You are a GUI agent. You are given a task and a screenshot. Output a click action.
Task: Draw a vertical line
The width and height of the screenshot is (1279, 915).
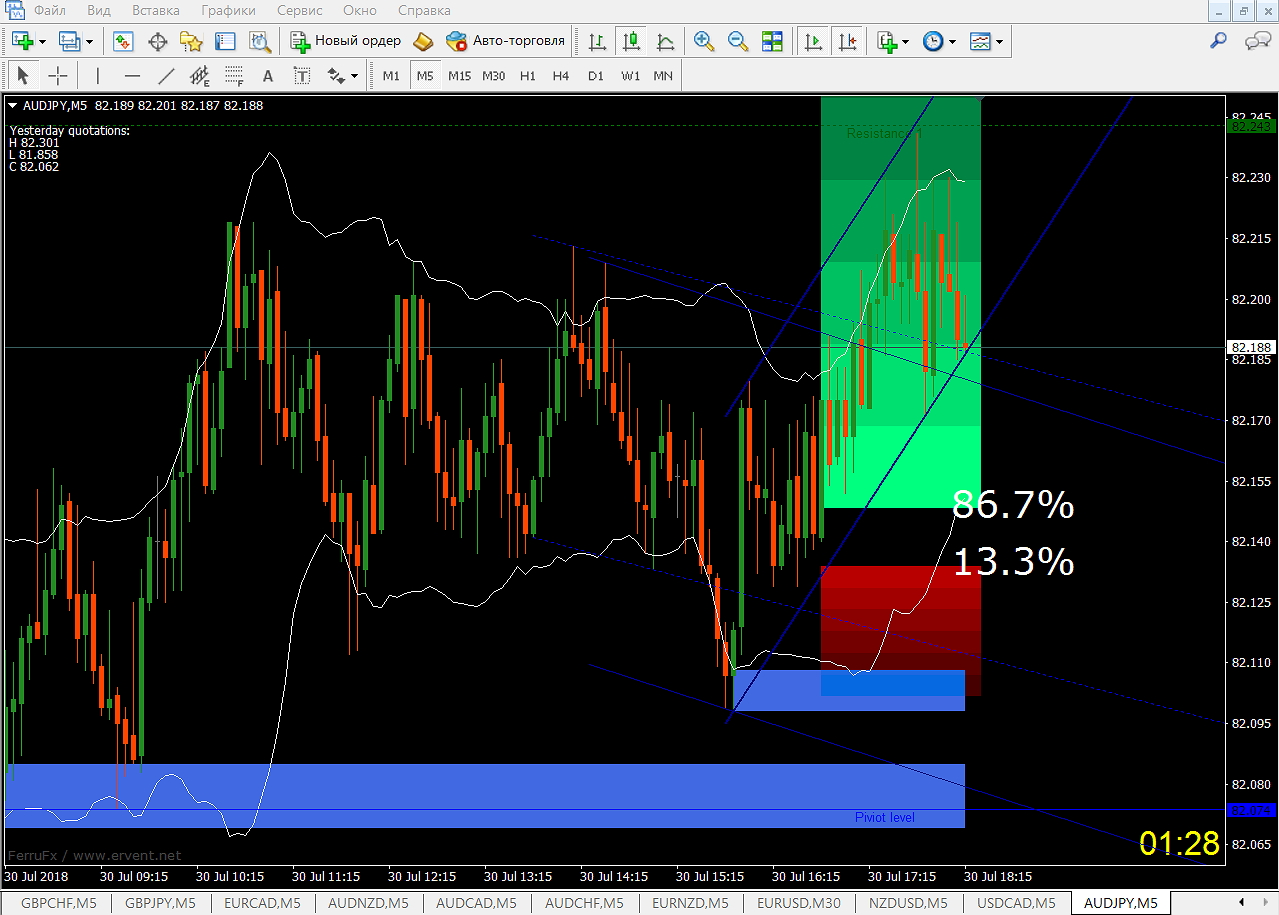(98, 75)
